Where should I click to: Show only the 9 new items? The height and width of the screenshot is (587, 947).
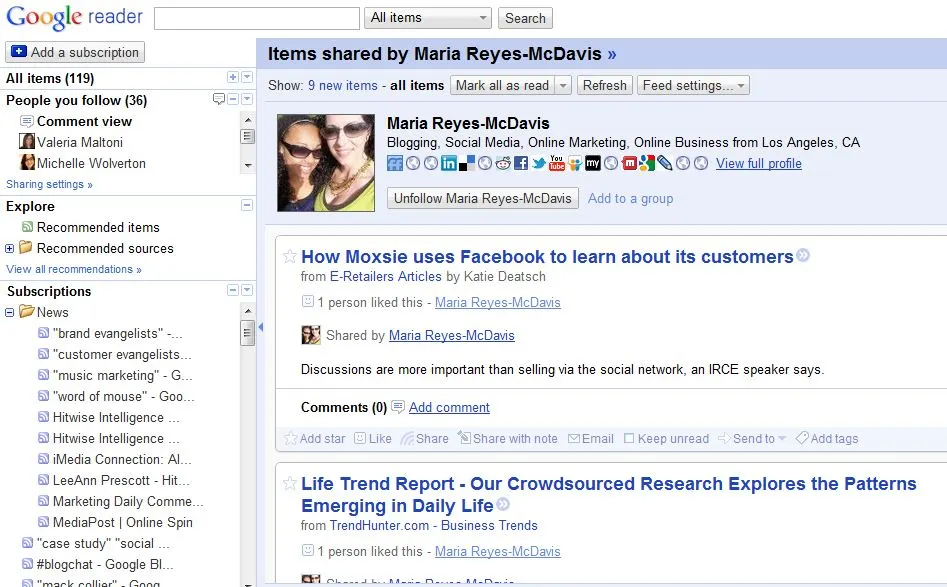342,86
